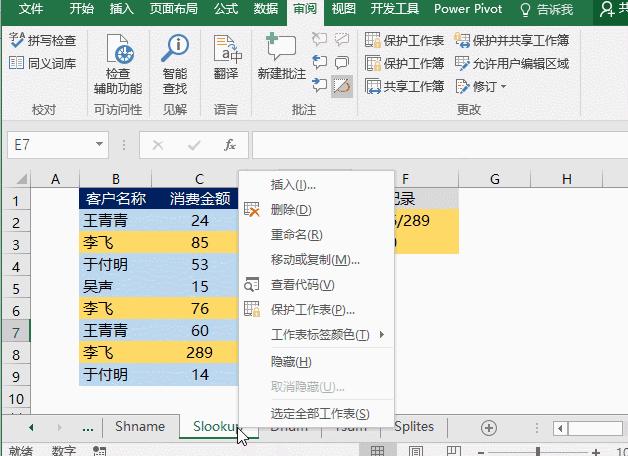Click the 客户名称 header cell
Viewport: 628px width, 456px height.
115,198
